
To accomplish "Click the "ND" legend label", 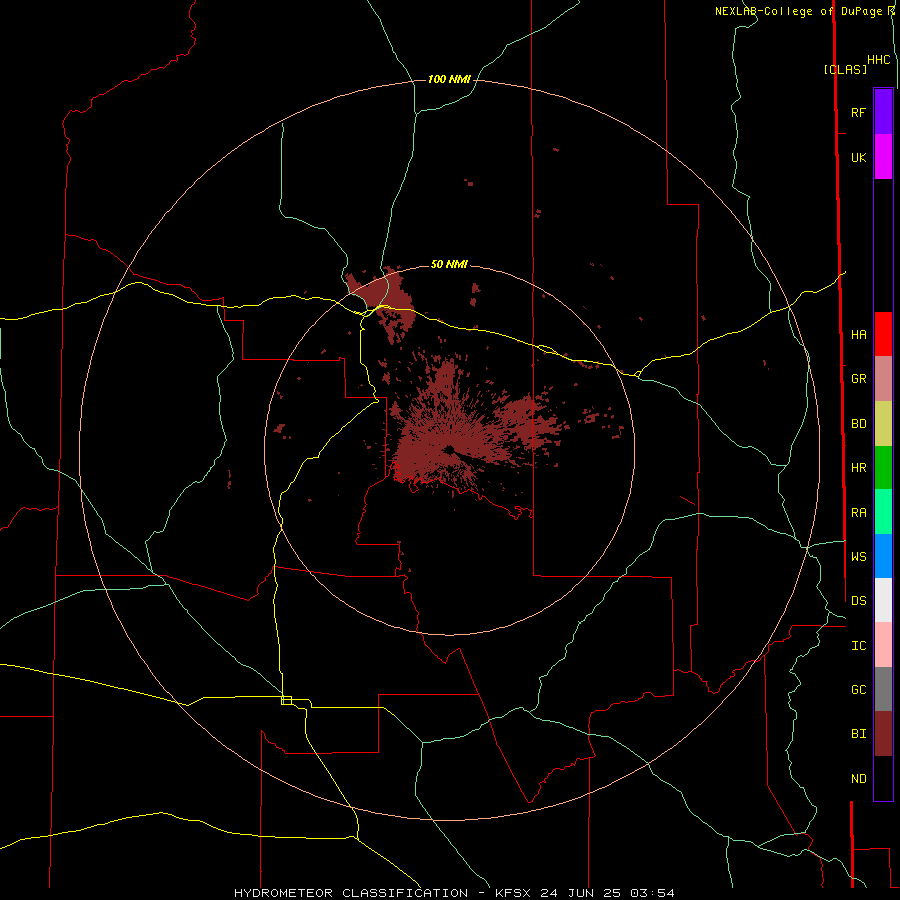I will point(858,779).
